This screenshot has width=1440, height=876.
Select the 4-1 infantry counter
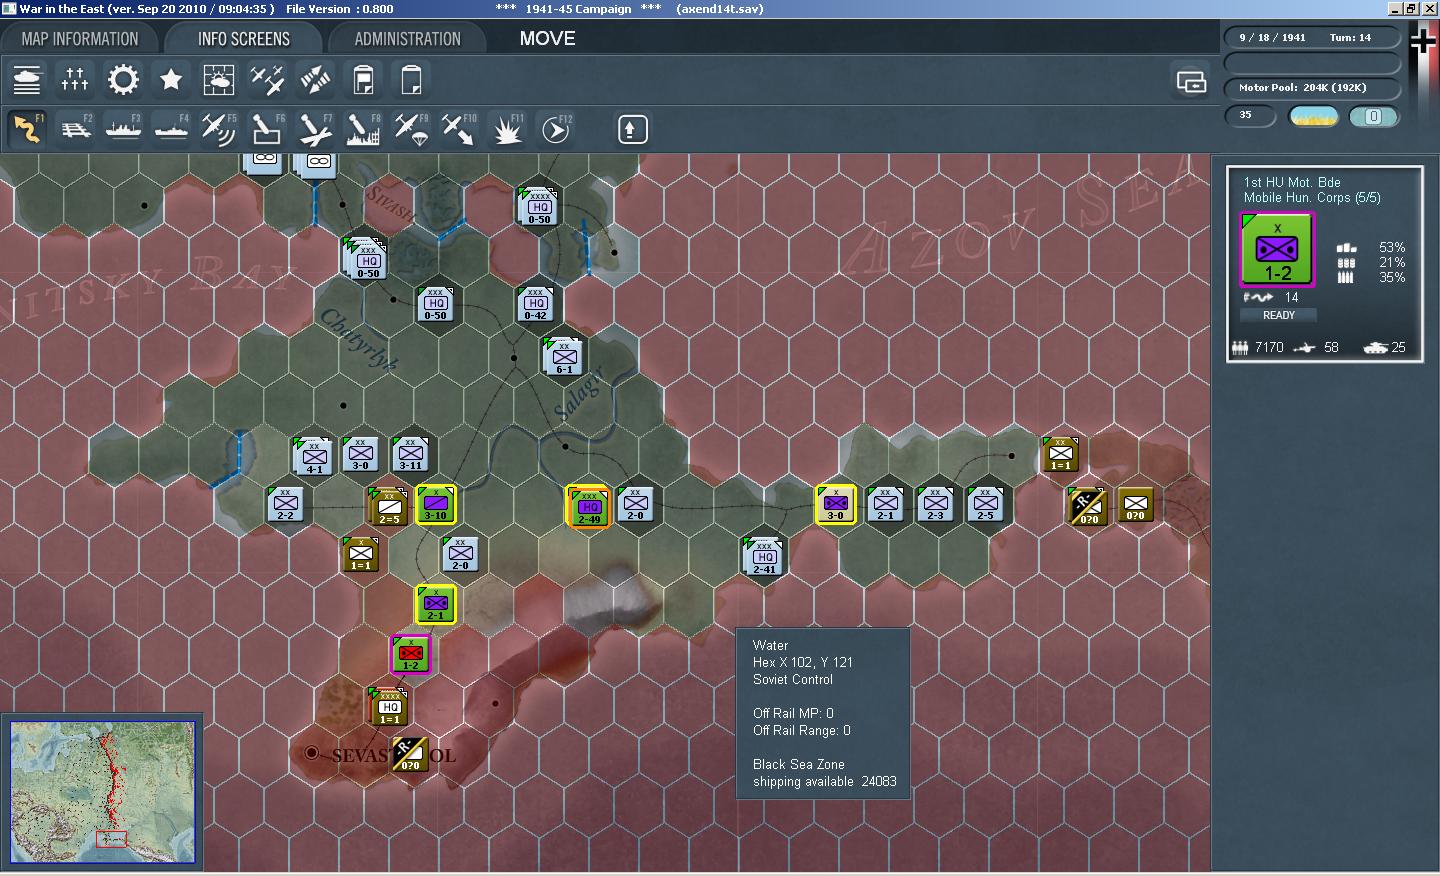click(313, 455)
